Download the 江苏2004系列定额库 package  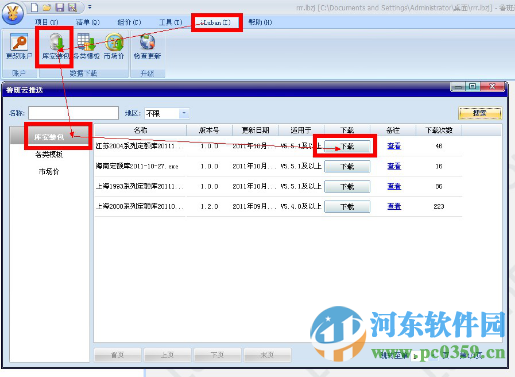(x=347, y=146)
